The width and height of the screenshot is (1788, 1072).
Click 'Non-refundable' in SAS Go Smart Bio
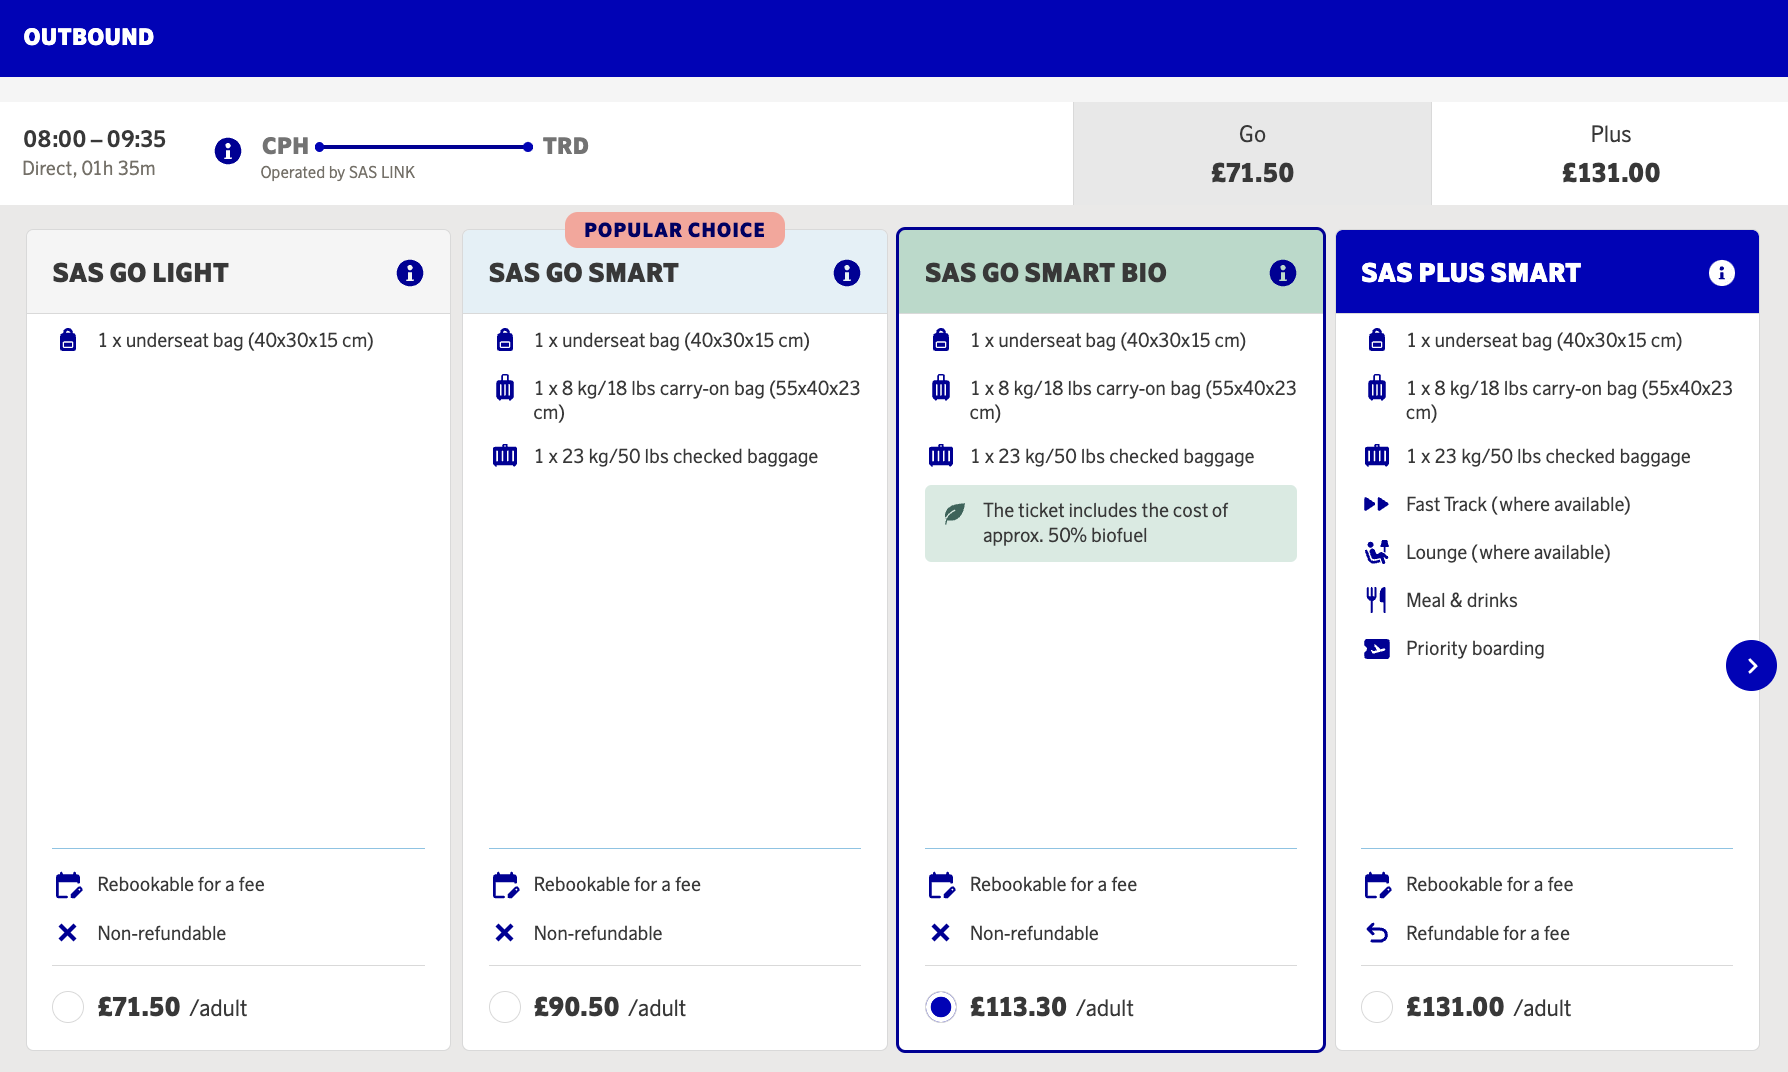coord(1034,934)
